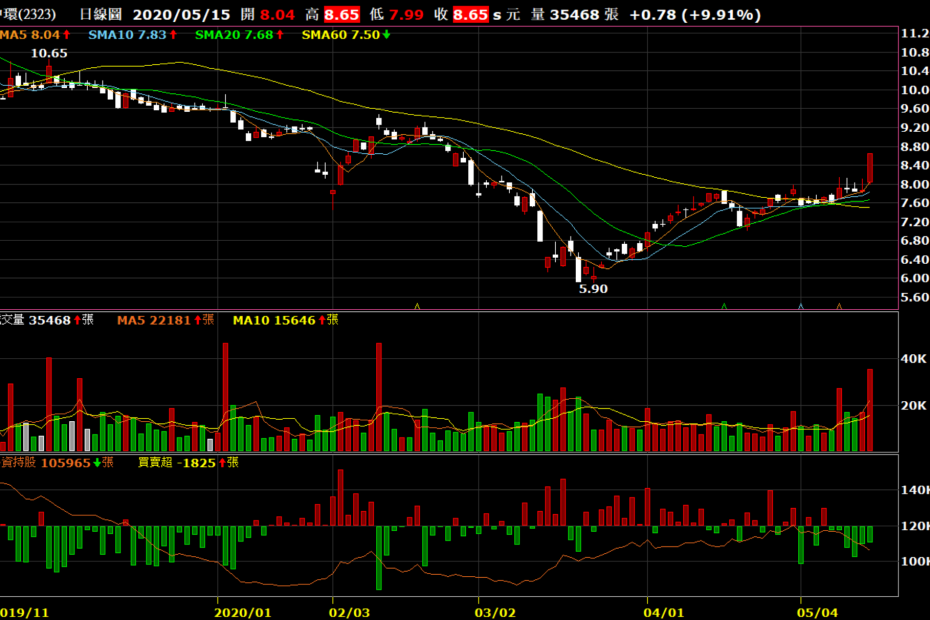Click the 5.90 low price annotation

click(x=592, y=288)
